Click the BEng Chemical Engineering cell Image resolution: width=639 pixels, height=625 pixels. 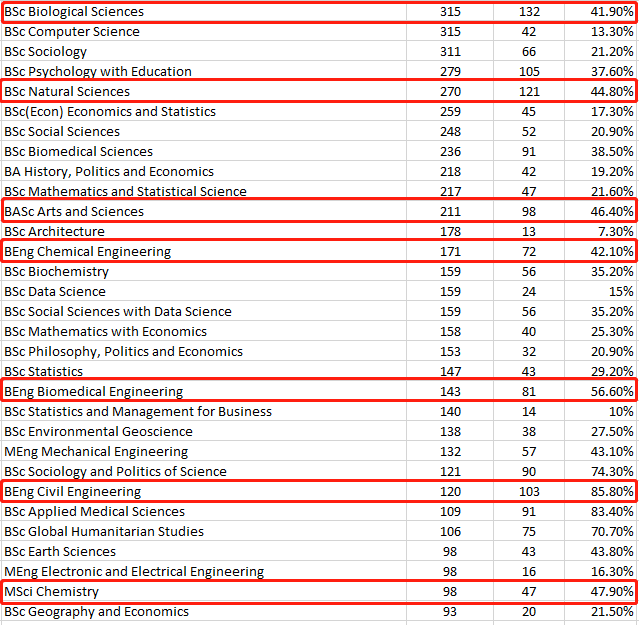click(x=205, y=251)
